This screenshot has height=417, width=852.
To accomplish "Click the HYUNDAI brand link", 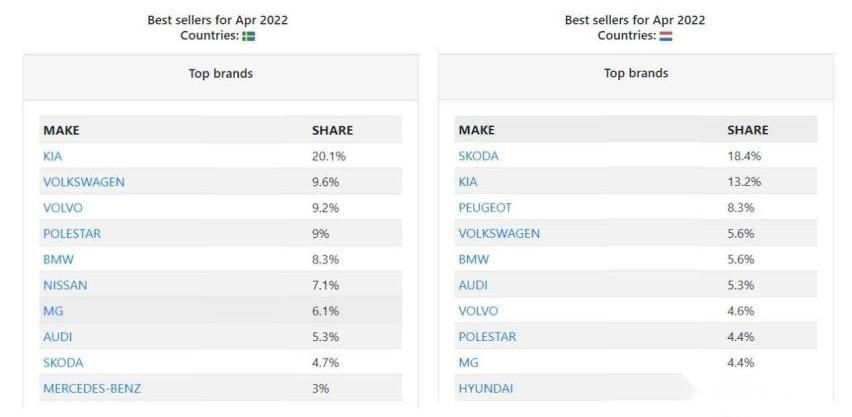I will point(485,389).
